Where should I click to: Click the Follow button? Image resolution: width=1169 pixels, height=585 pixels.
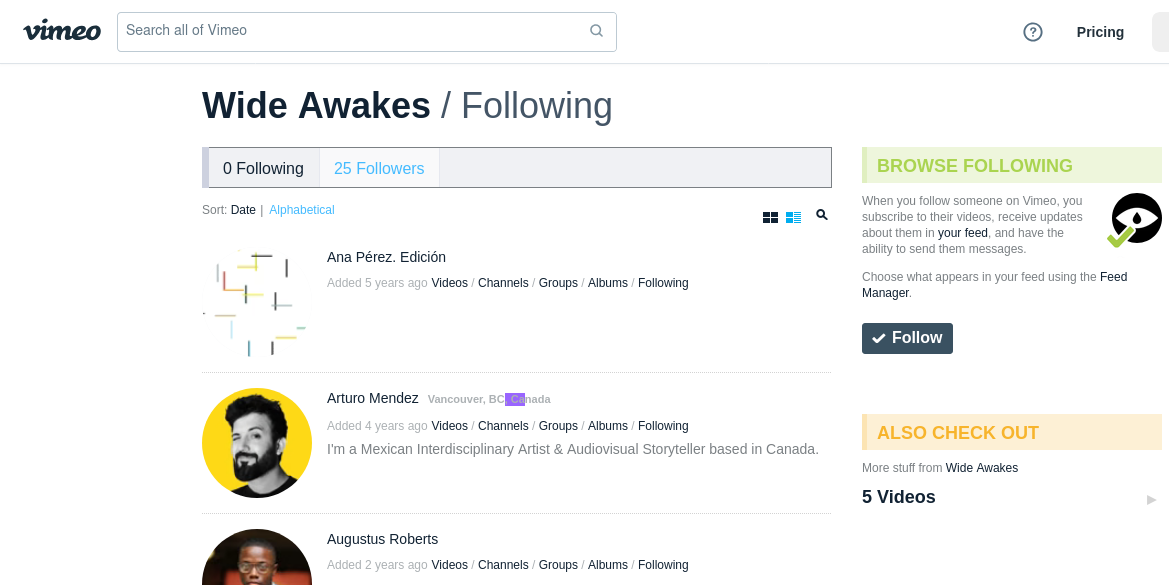pos(907,338)
